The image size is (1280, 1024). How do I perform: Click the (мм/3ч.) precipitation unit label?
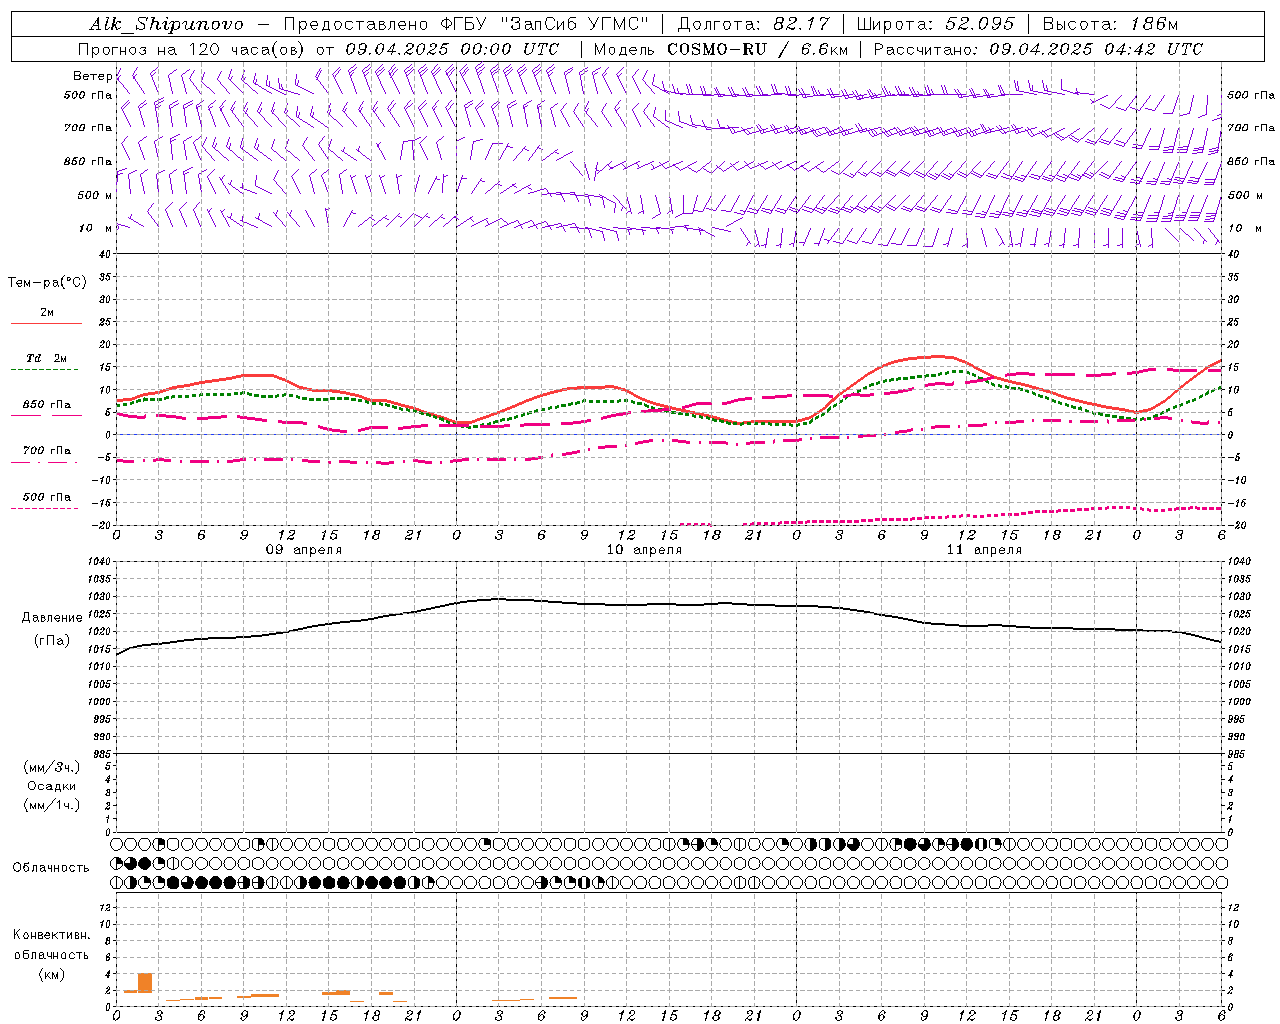pyautogui.click(x=52, y=767)
